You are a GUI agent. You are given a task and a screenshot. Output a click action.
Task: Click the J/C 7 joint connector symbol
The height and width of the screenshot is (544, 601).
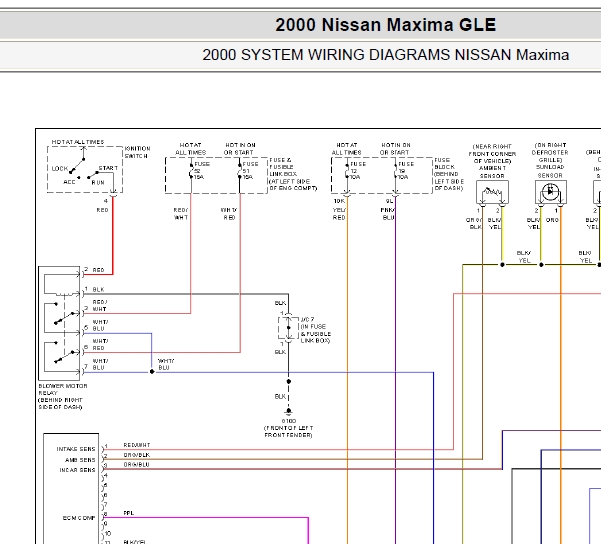click(x=289, y=328)
